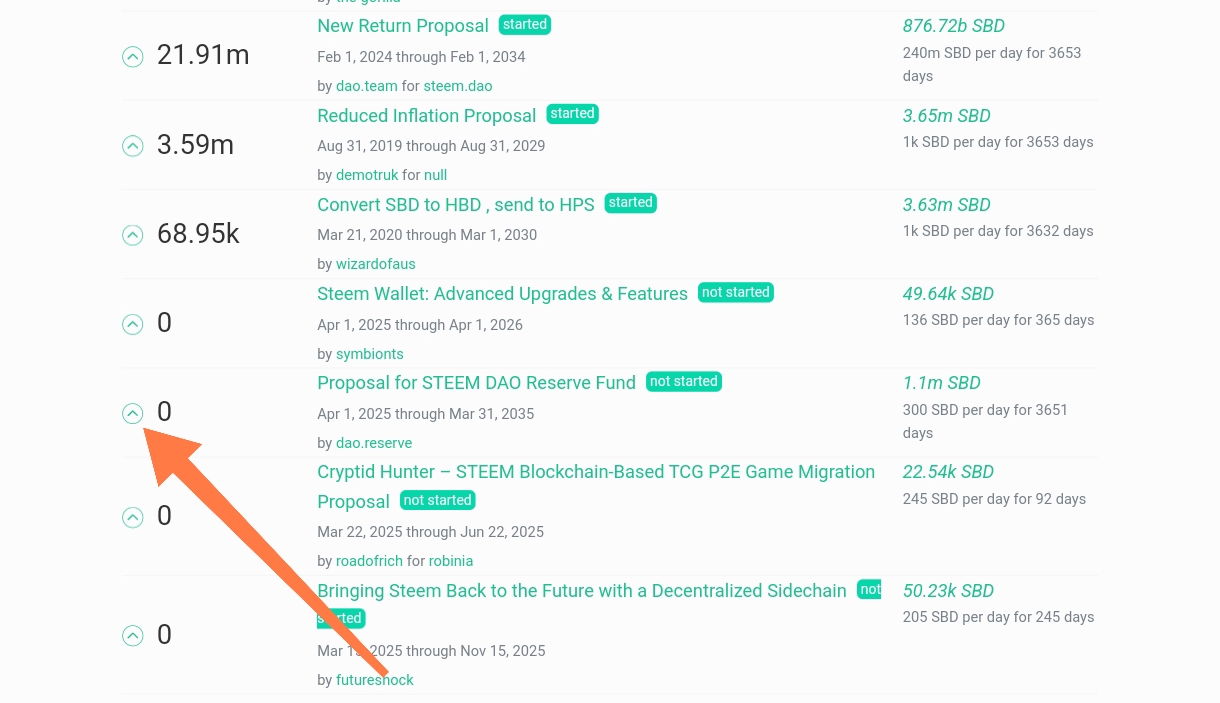This screenshot has height=703, width=1220.
Task: Open the Cryptid Hunter migration proposal
Action: tap(595, 472)
